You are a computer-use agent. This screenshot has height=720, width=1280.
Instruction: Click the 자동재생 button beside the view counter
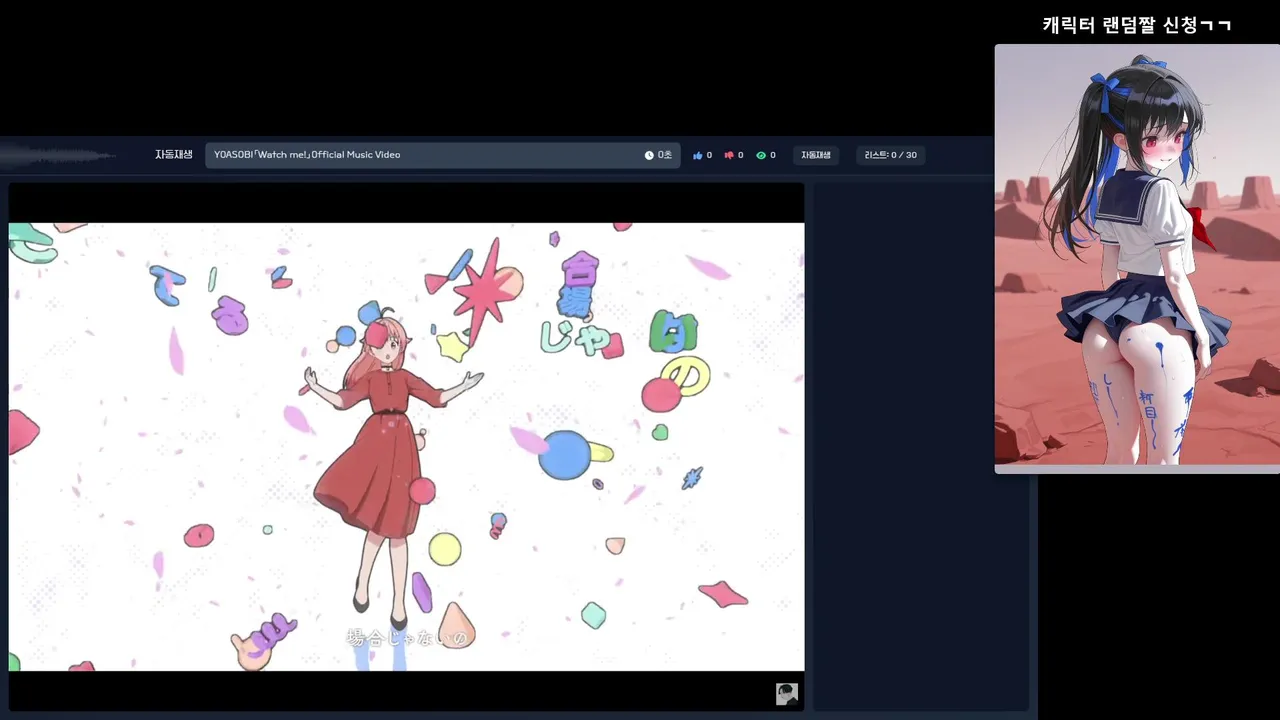click(816, 155)
